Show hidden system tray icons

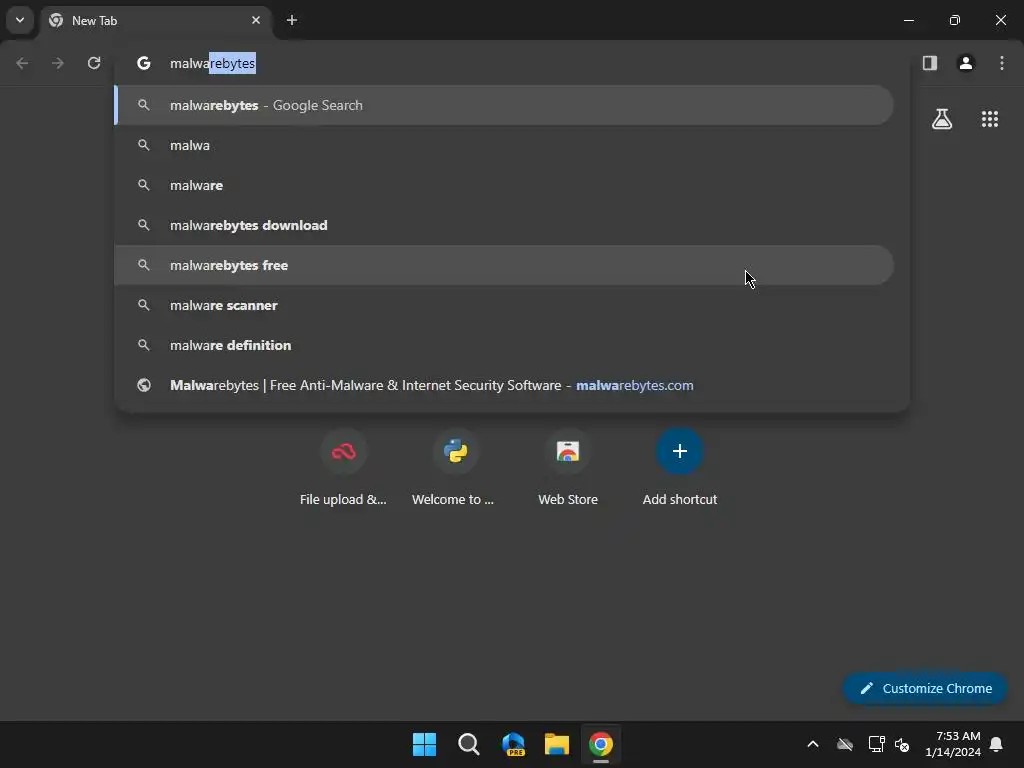[813, 744]
